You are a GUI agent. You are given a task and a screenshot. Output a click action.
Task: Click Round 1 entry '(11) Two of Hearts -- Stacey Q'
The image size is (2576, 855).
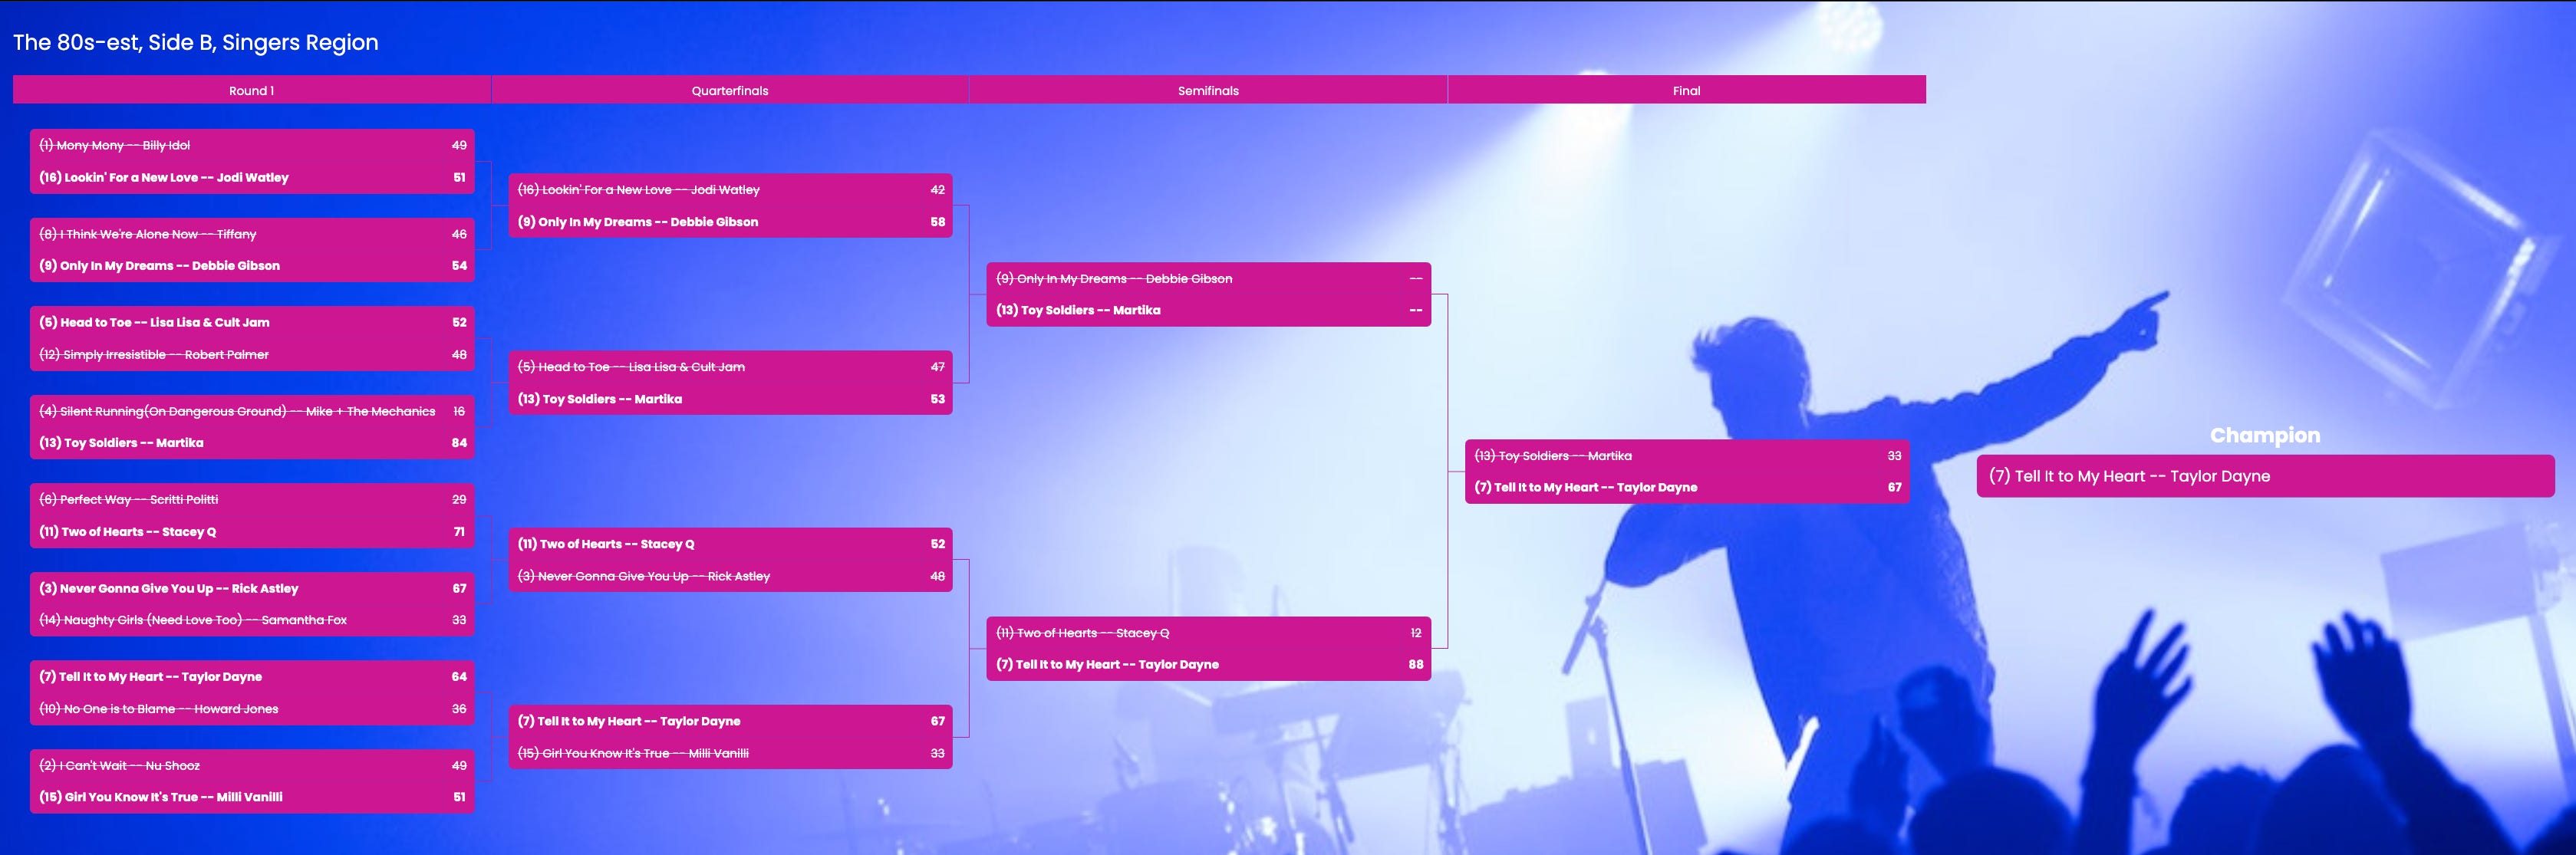tap(252, 531)
